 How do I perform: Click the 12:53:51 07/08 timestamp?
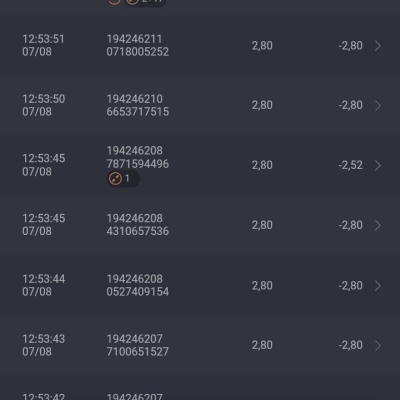(x=43, y=45)
